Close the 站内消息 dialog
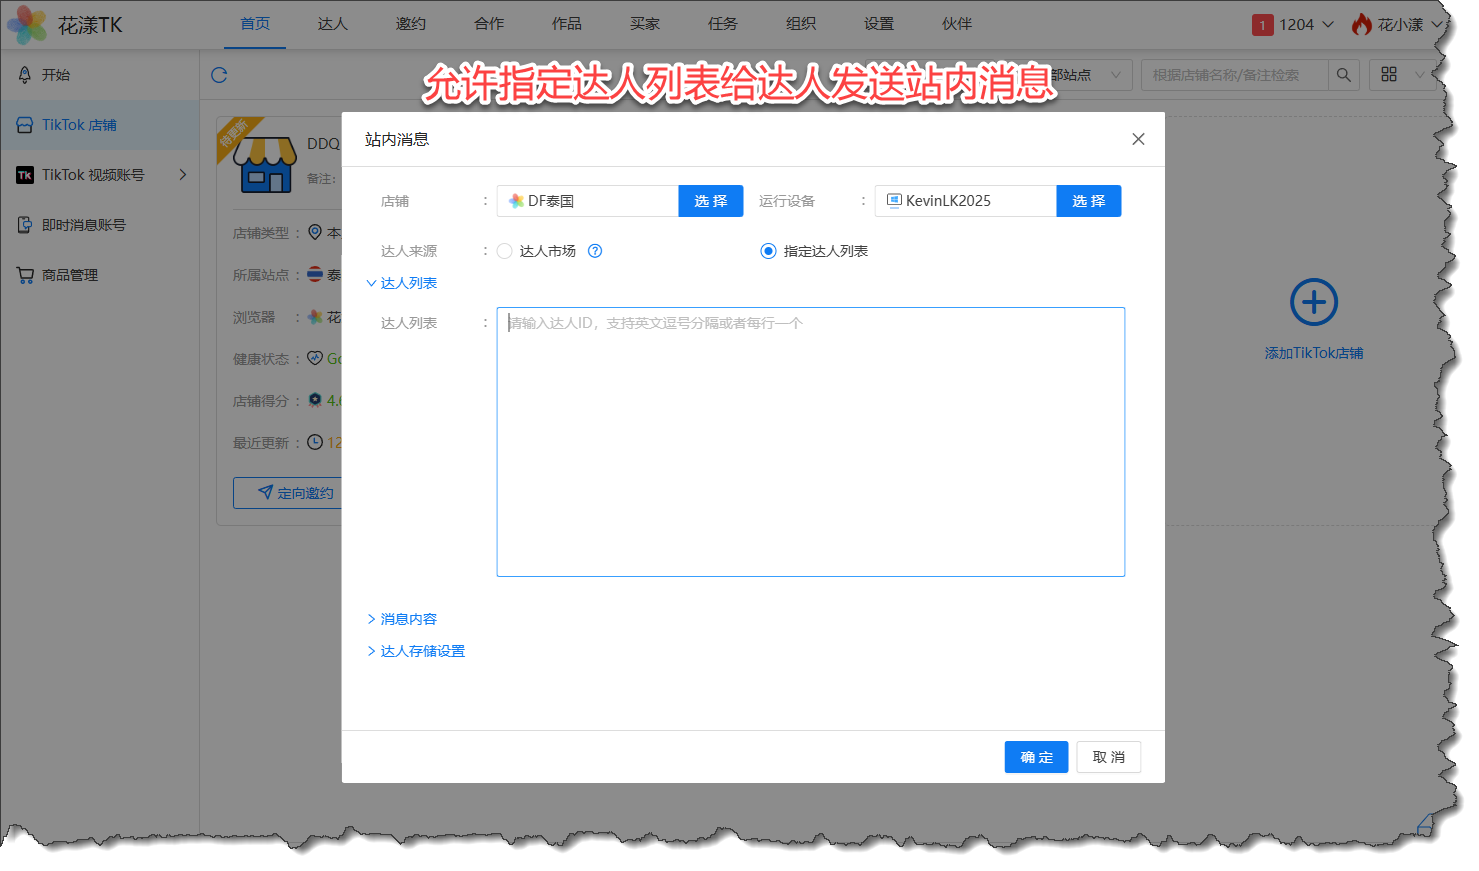Viewport: 1479px width, 871px height. point(1138,139)
